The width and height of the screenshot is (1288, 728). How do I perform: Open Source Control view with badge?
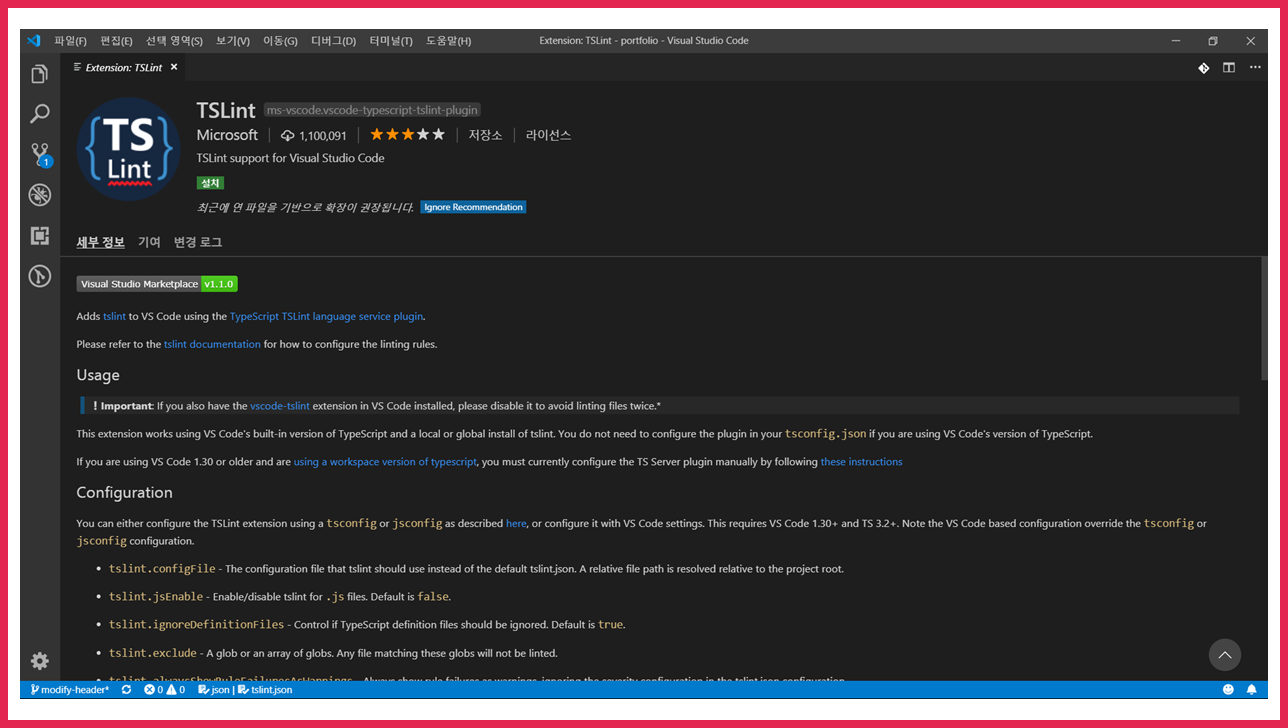[x=40, y=155]
